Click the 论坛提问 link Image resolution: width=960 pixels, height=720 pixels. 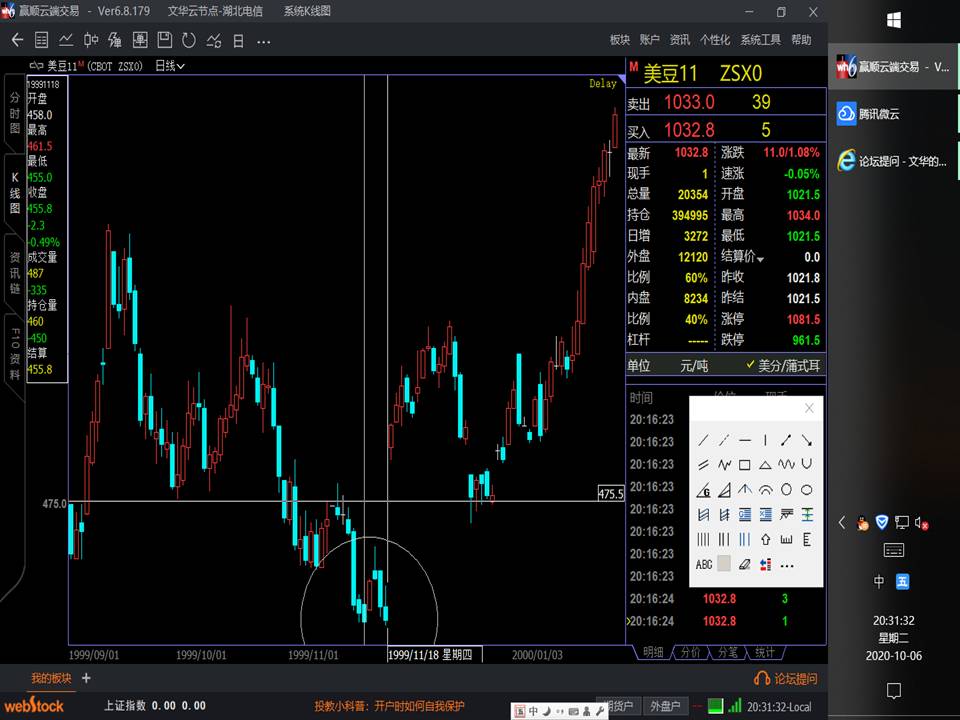(785, 679)
